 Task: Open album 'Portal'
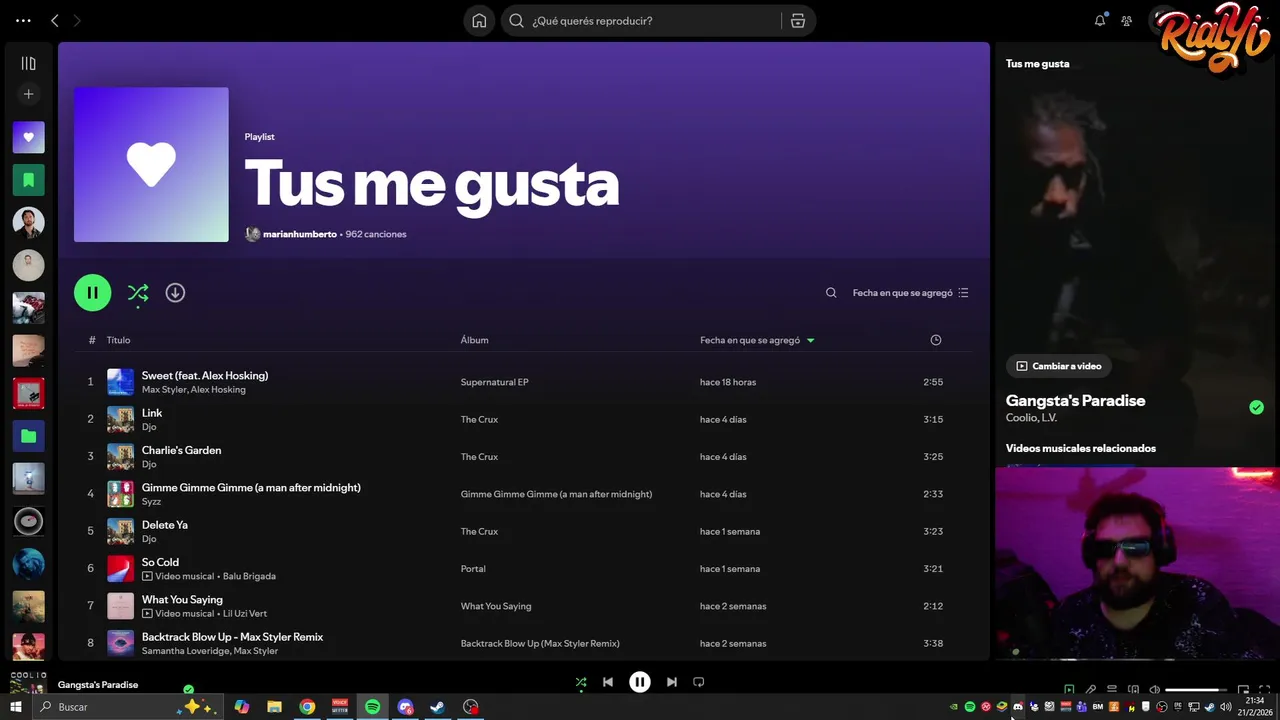click(473, 569)
